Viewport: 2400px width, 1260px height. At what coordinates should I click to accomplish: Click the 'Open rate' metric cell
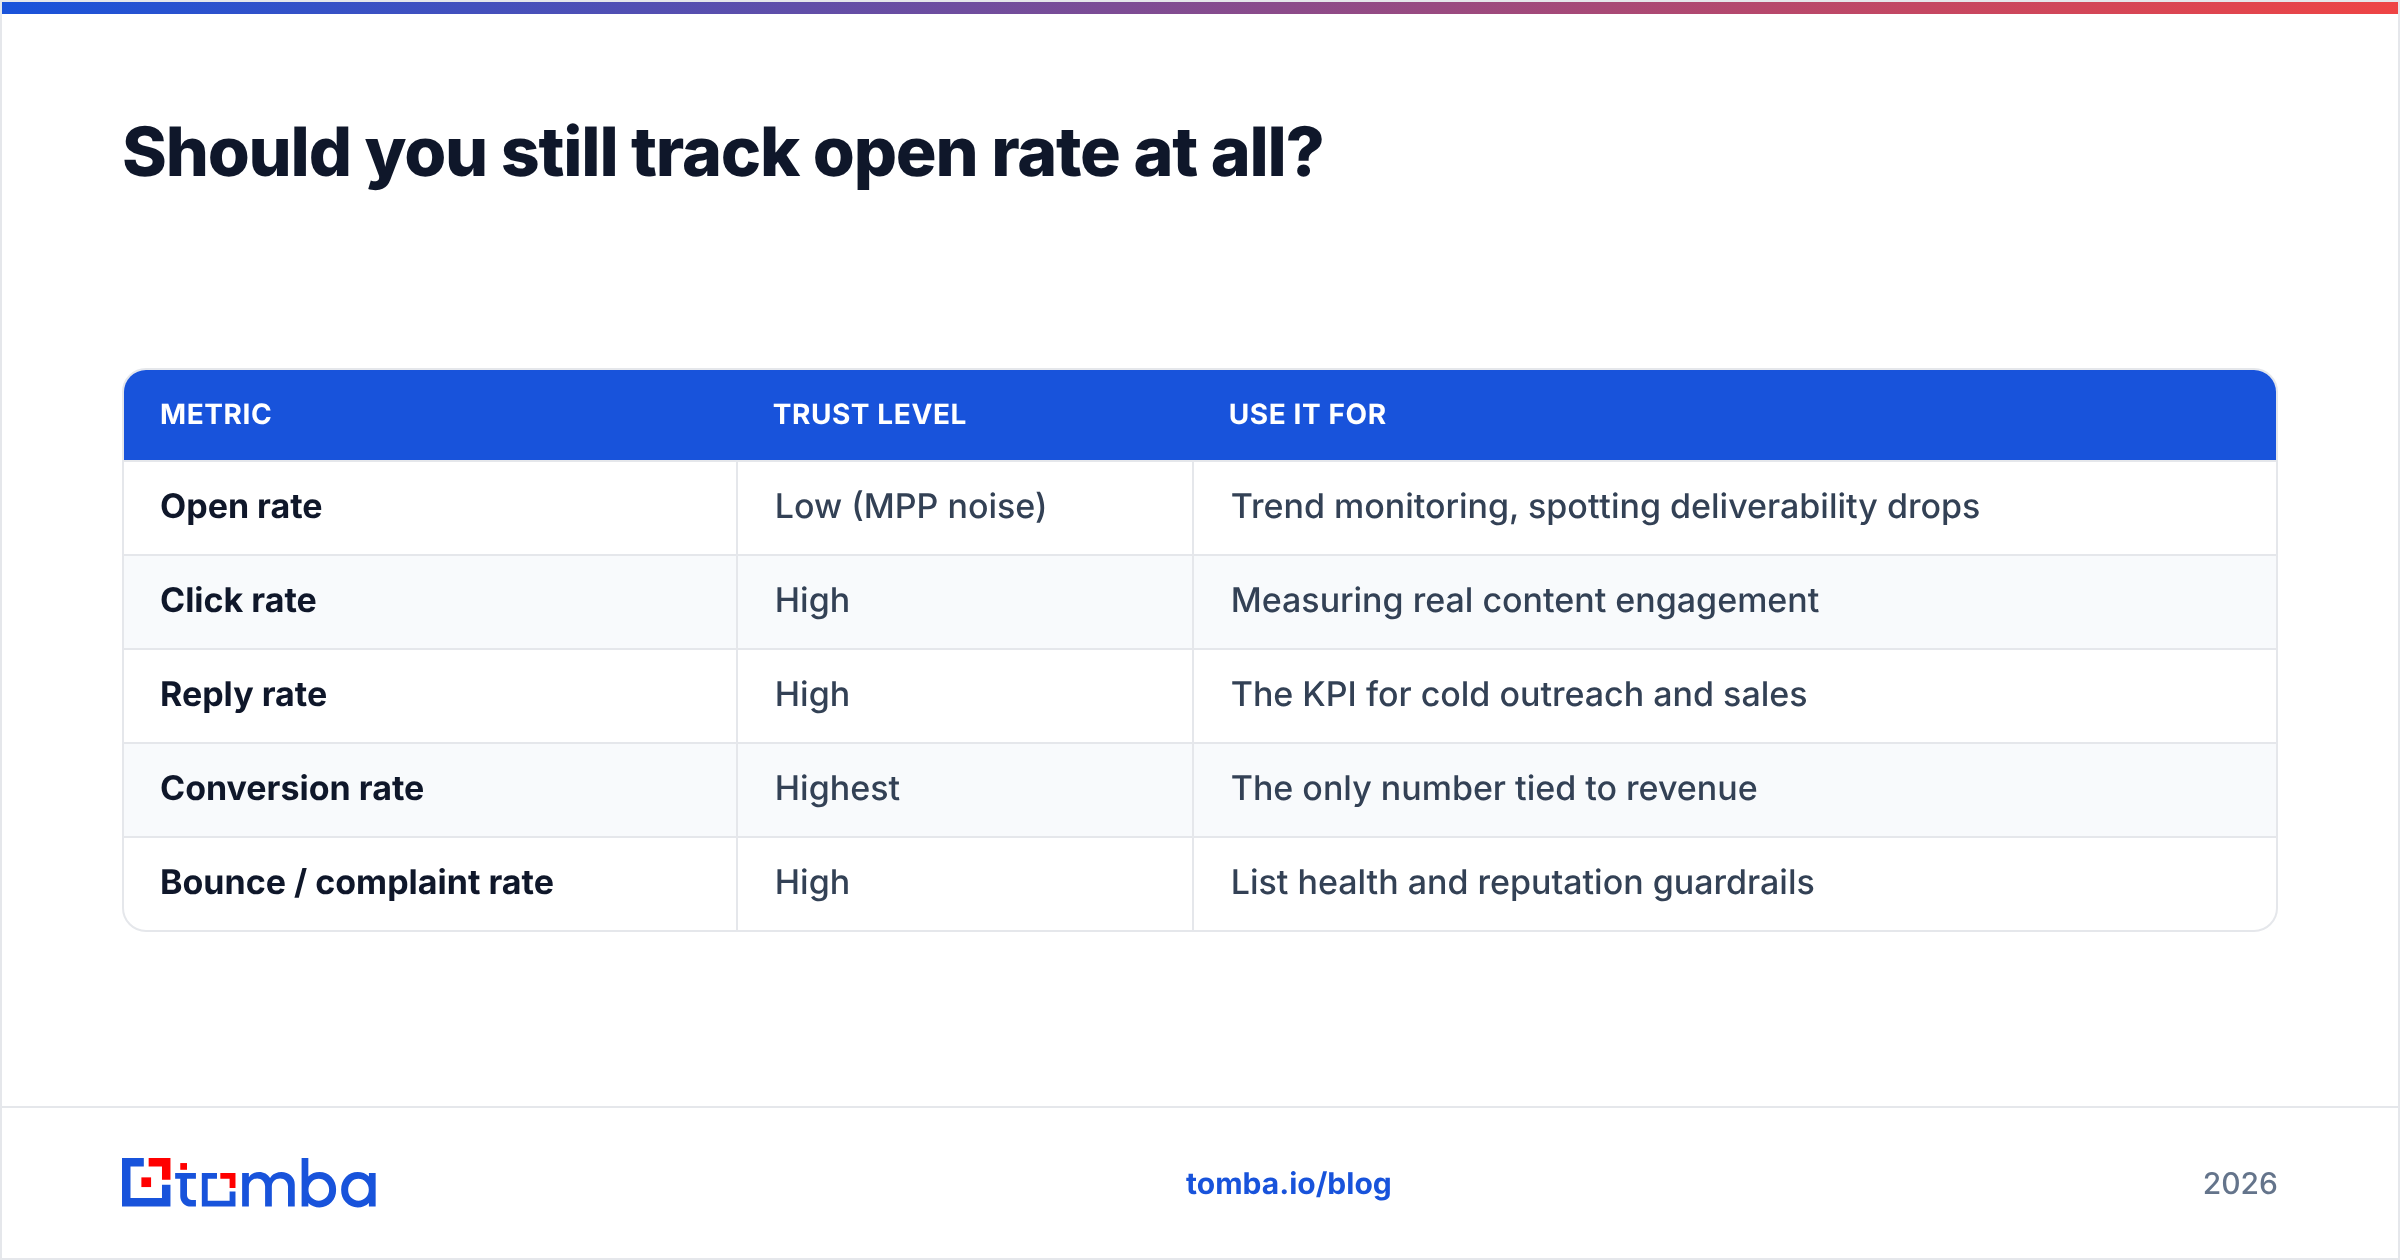(430, 507)
